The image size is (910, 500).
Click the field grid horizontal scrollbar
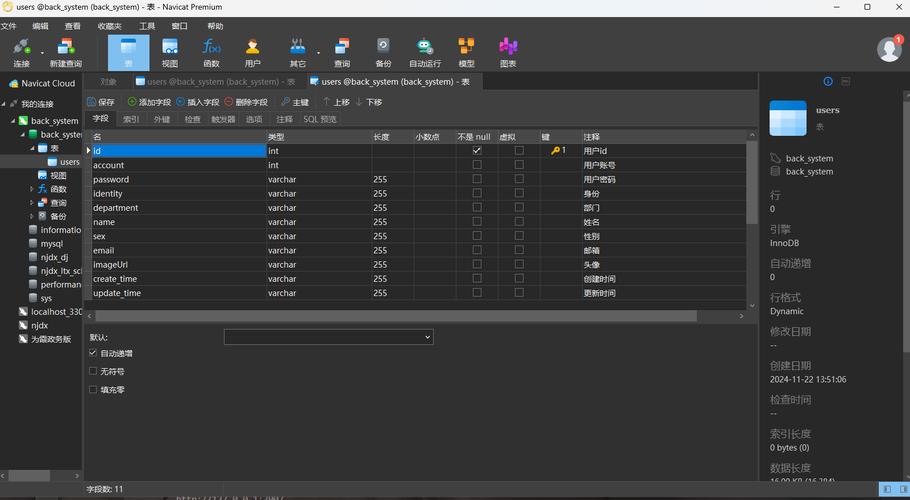pos(396,316)
